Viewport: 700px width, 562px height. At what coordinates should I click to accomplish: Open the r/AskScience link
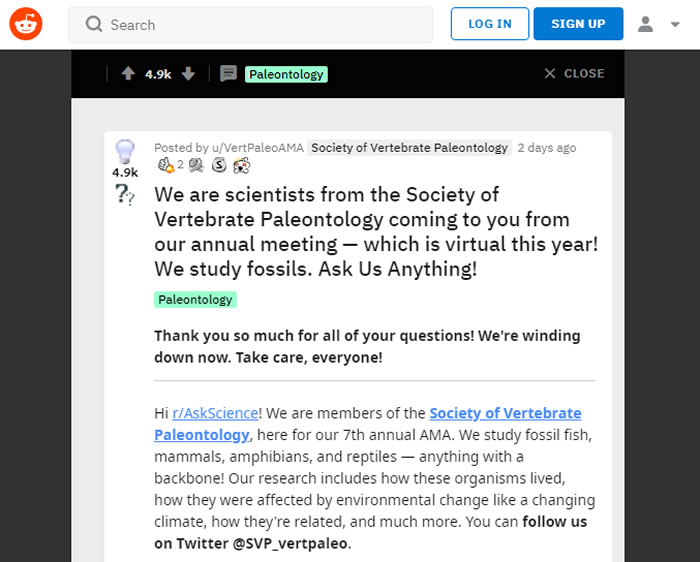tap(216, 413)
